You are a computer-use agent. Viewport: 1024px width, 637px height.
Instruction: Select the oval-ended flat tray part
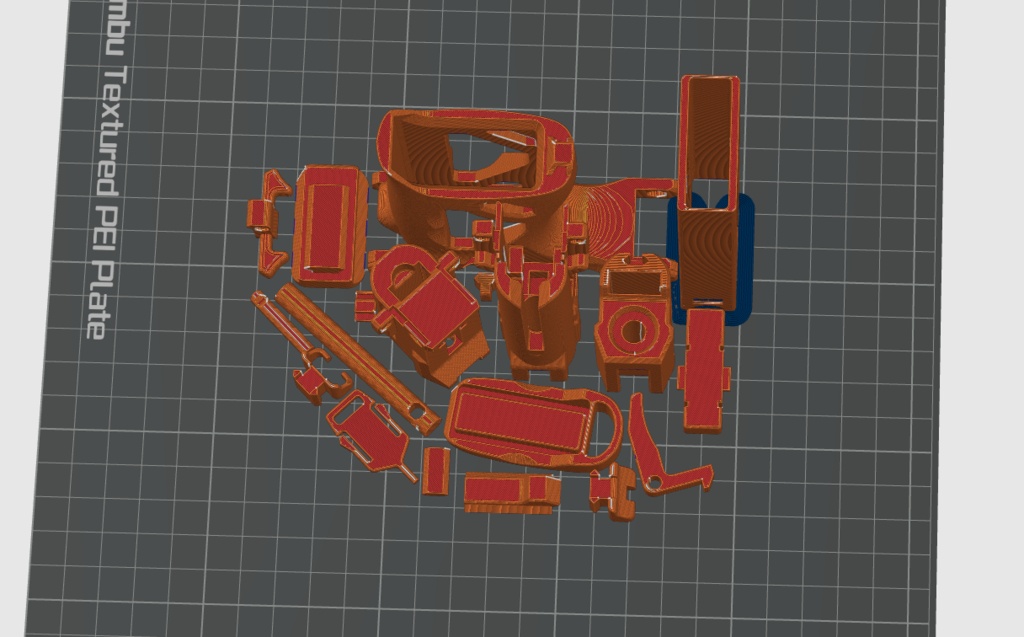coord(534,423)
